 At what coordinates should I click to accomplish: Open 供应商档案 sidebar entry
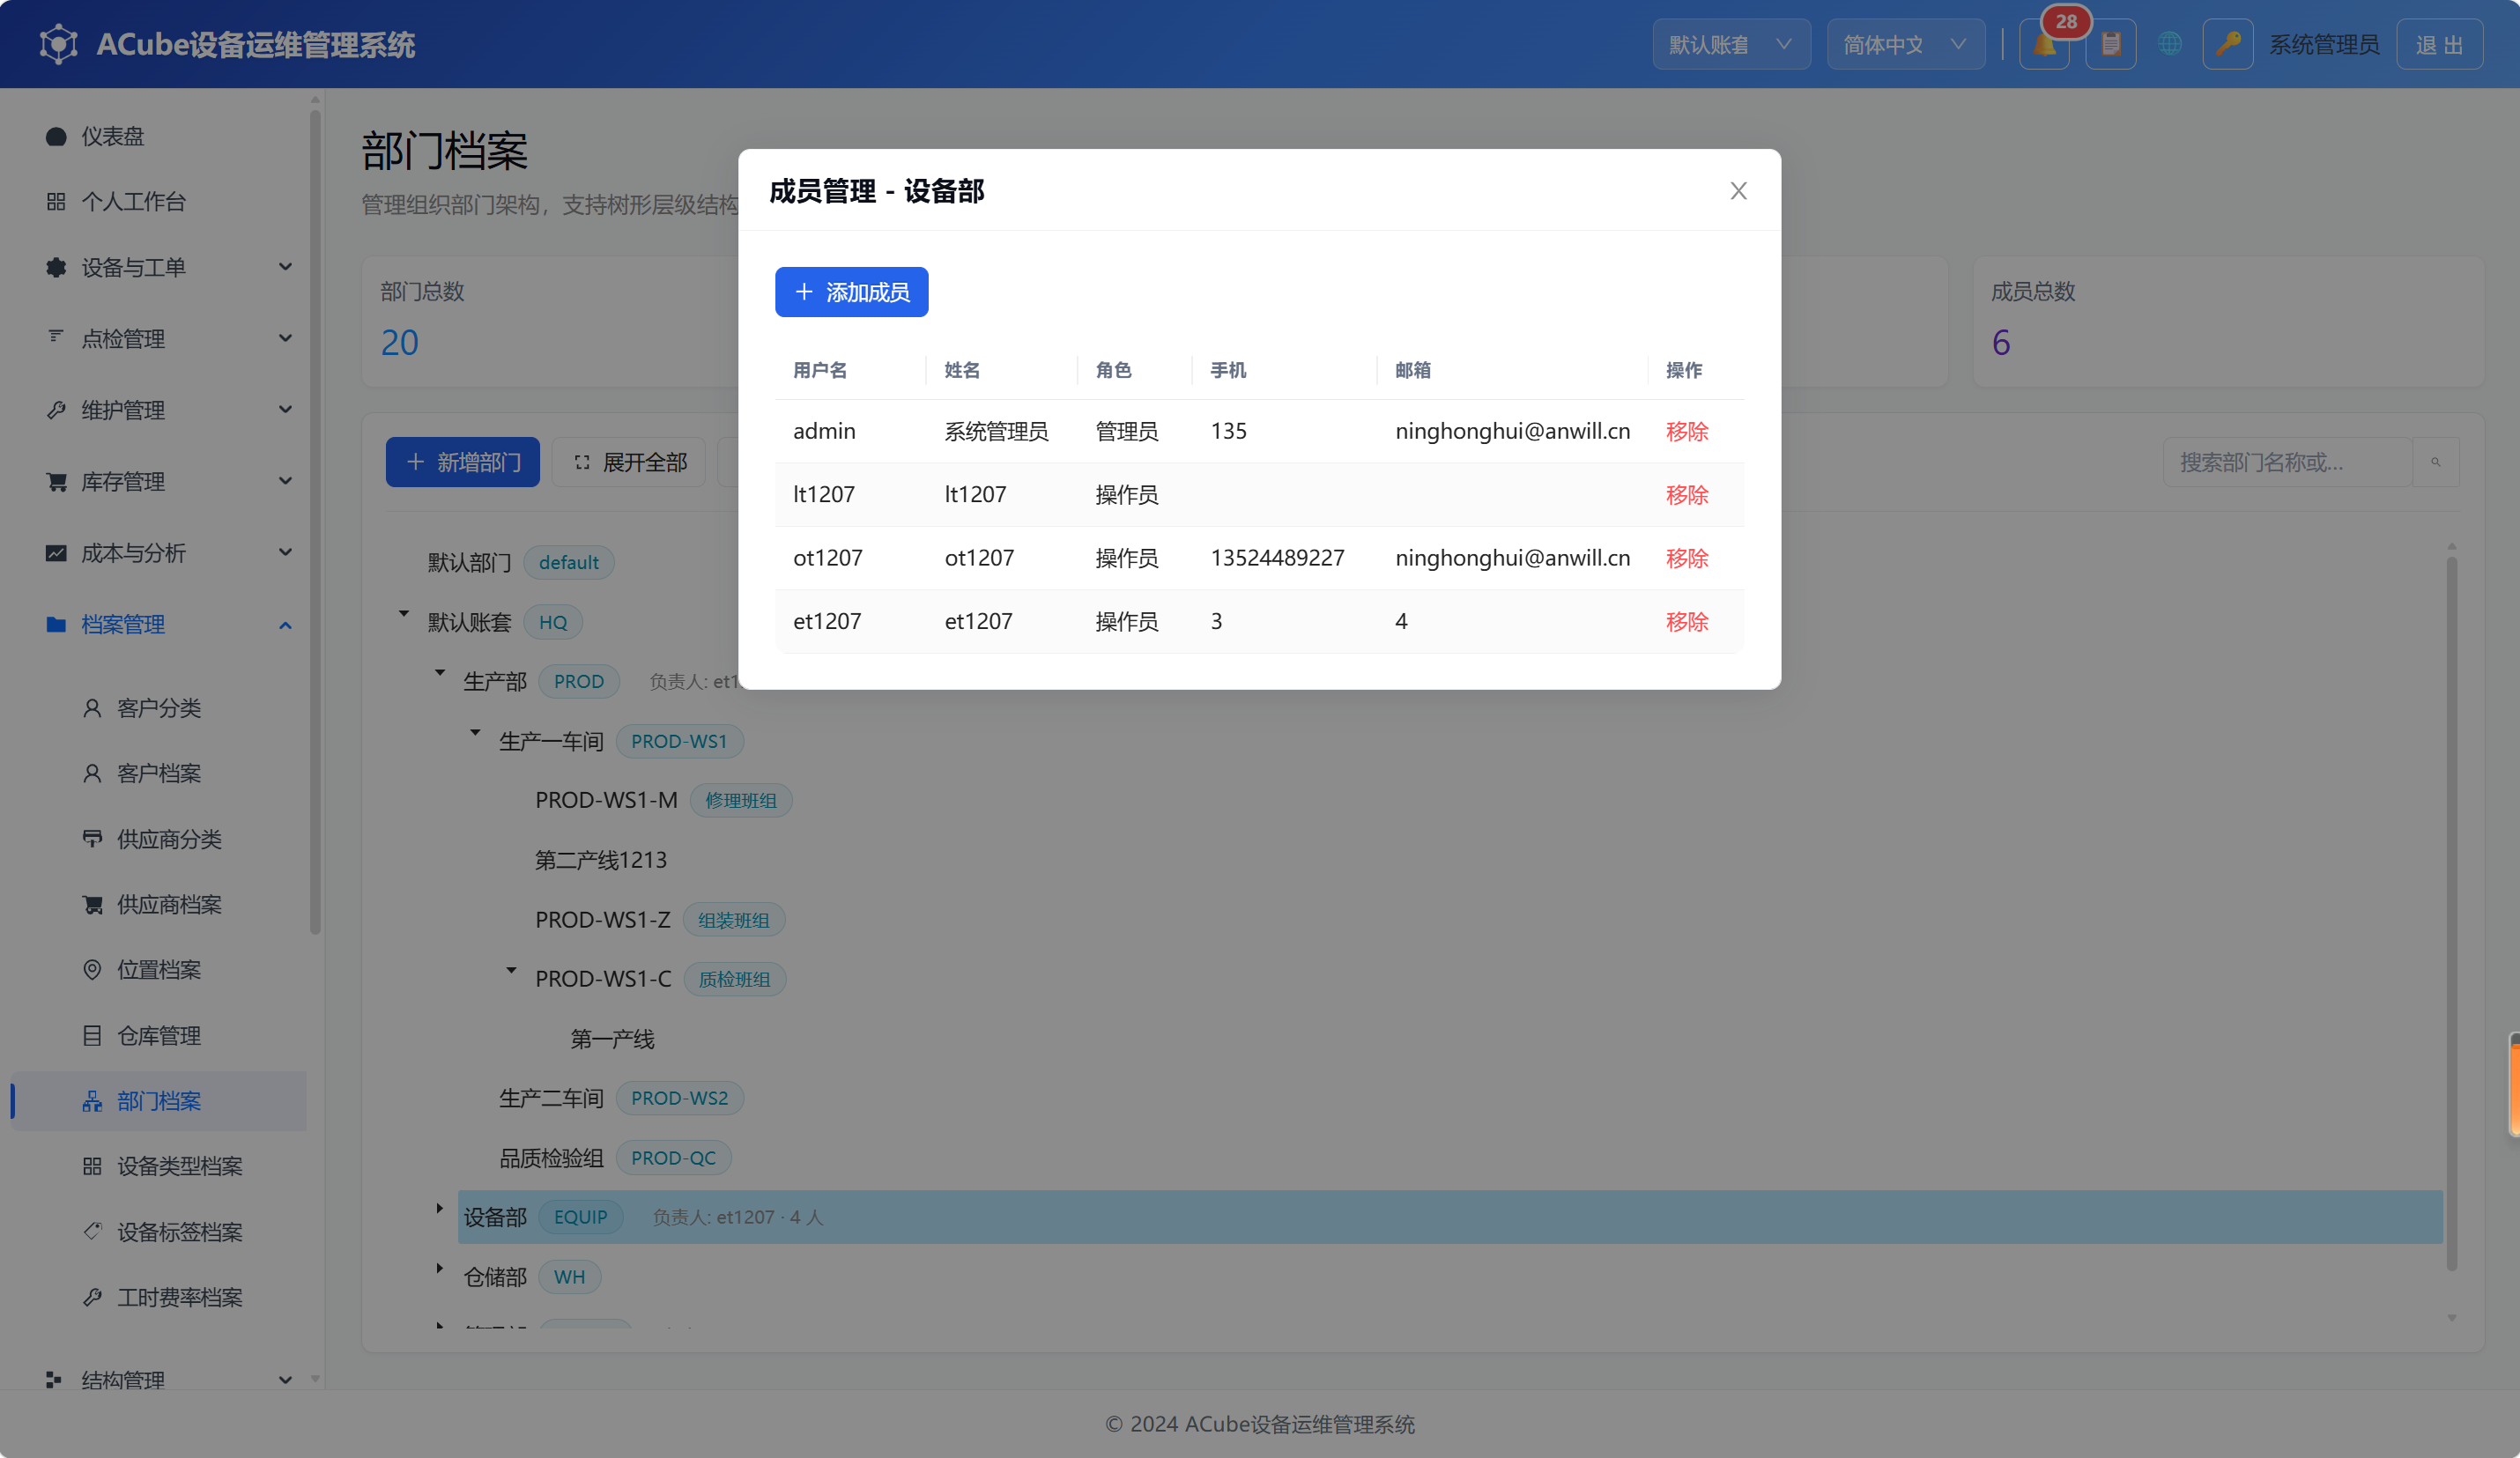pyautogui.click(x=160, y=904)
